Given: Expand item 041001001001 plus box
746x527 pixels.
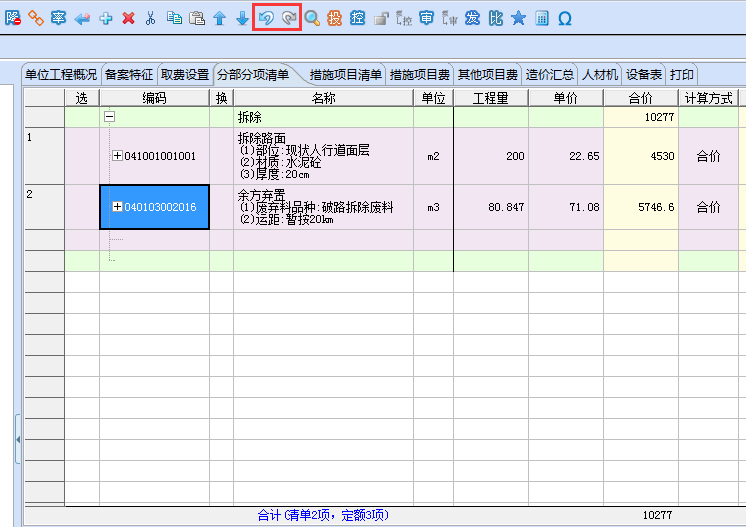Looking at the screenshot, I should [x=118, y=156].
